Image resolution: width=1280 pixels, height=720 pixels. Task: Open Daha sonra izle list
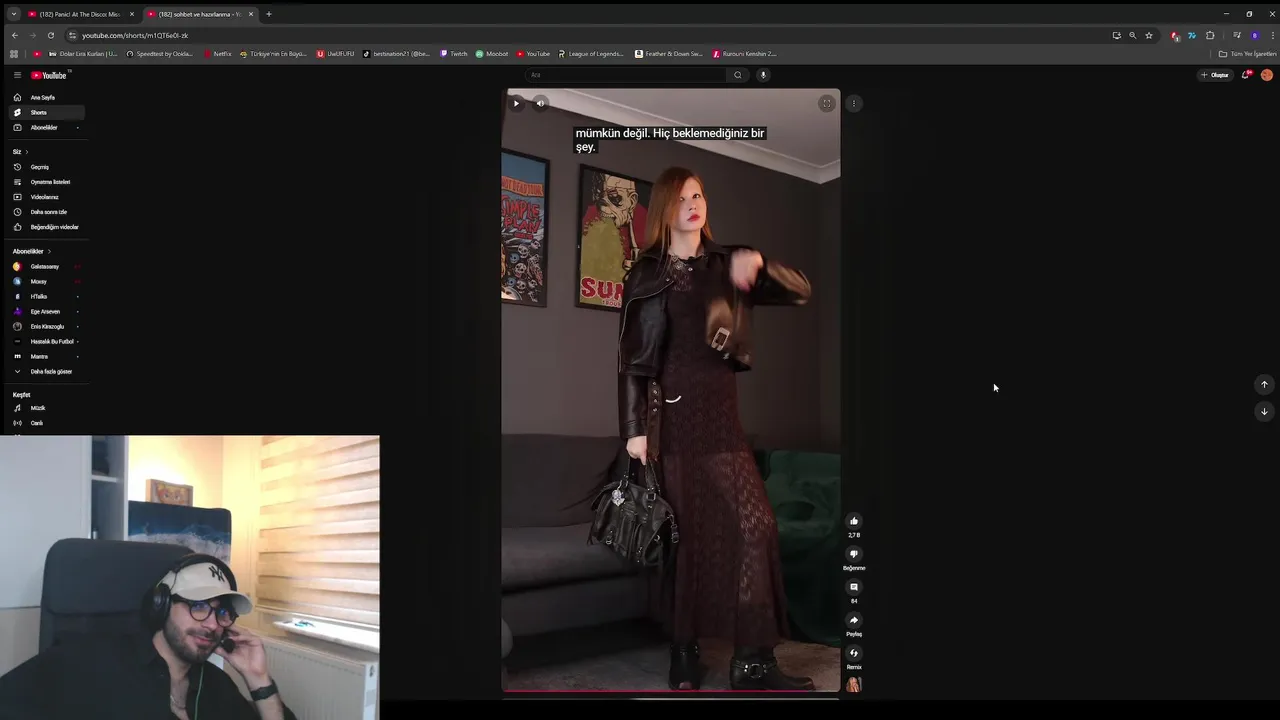coord(47,212)
